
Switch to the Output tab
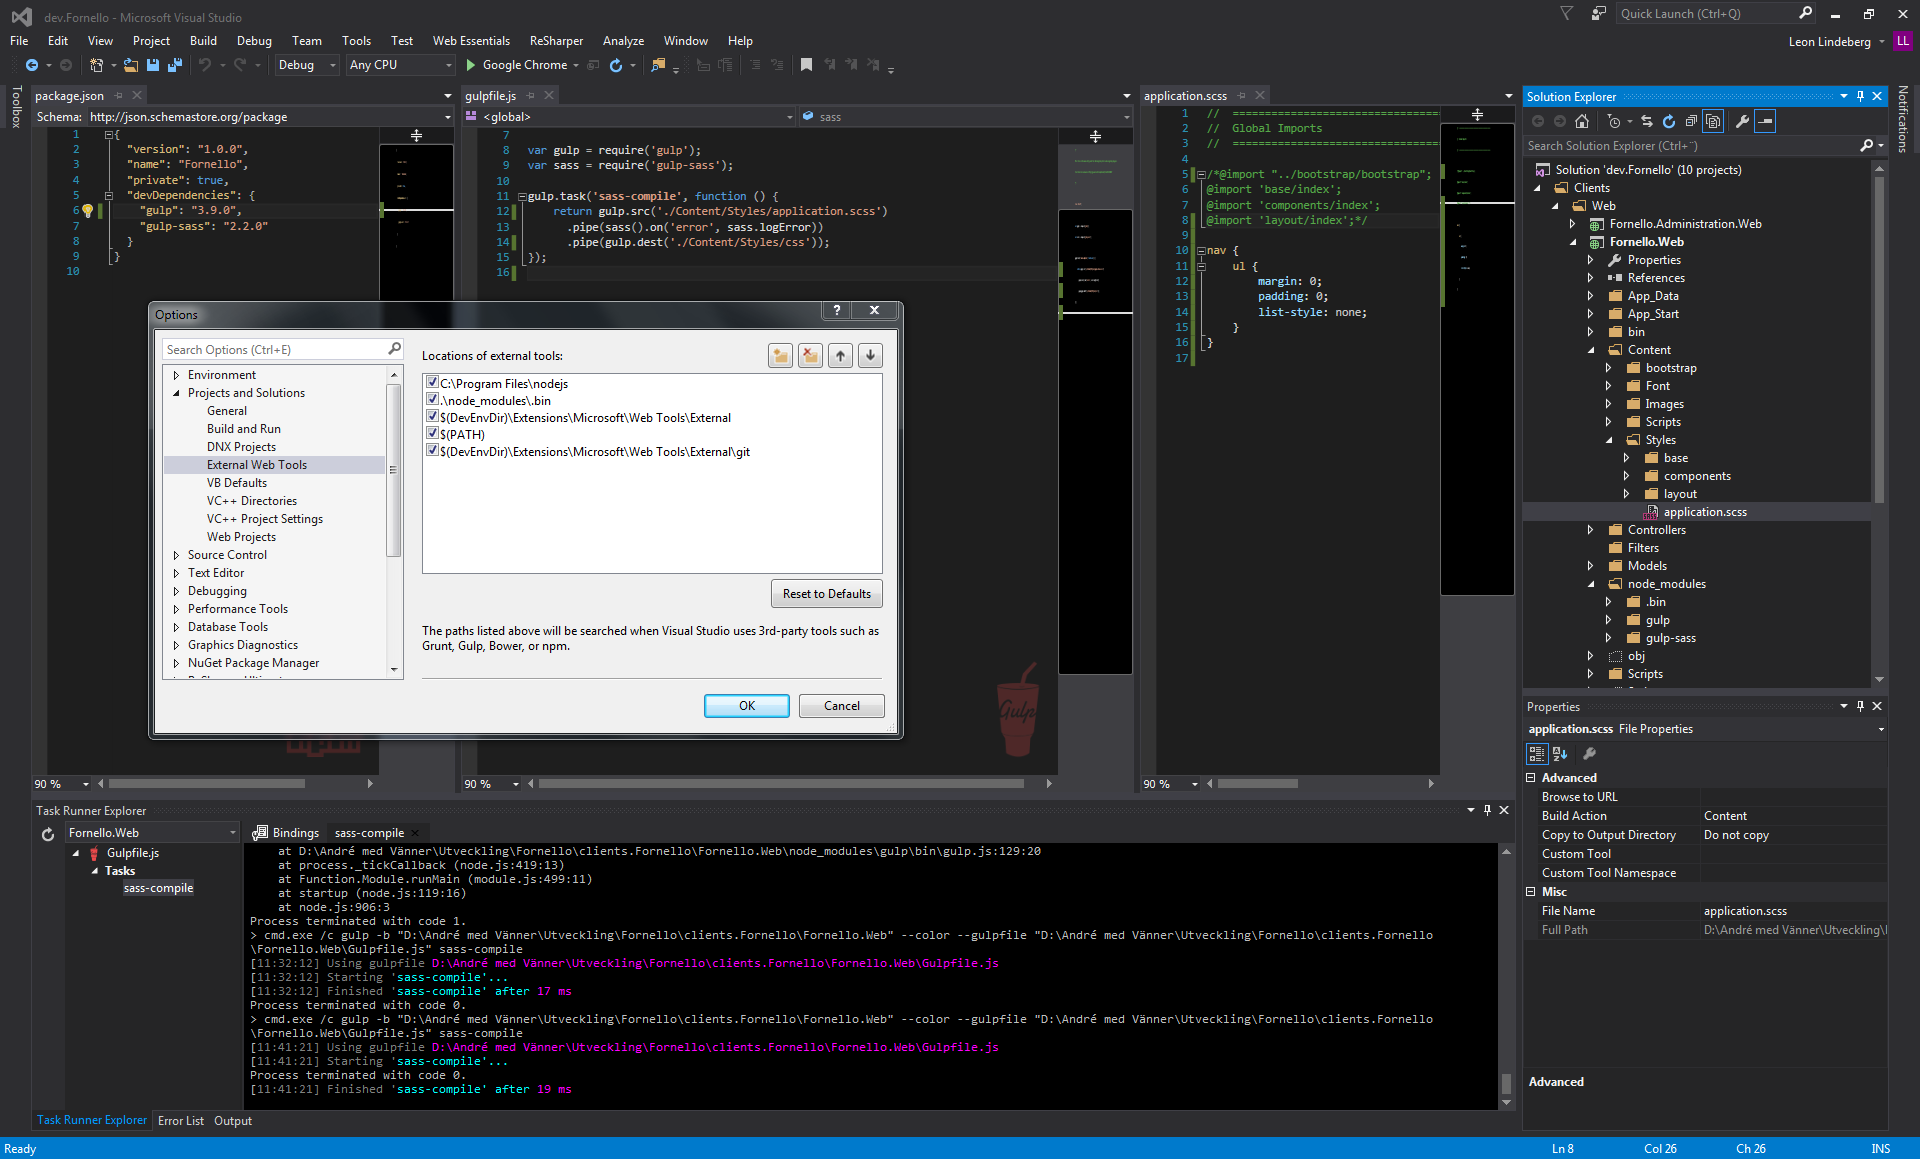pos(233,1121)
